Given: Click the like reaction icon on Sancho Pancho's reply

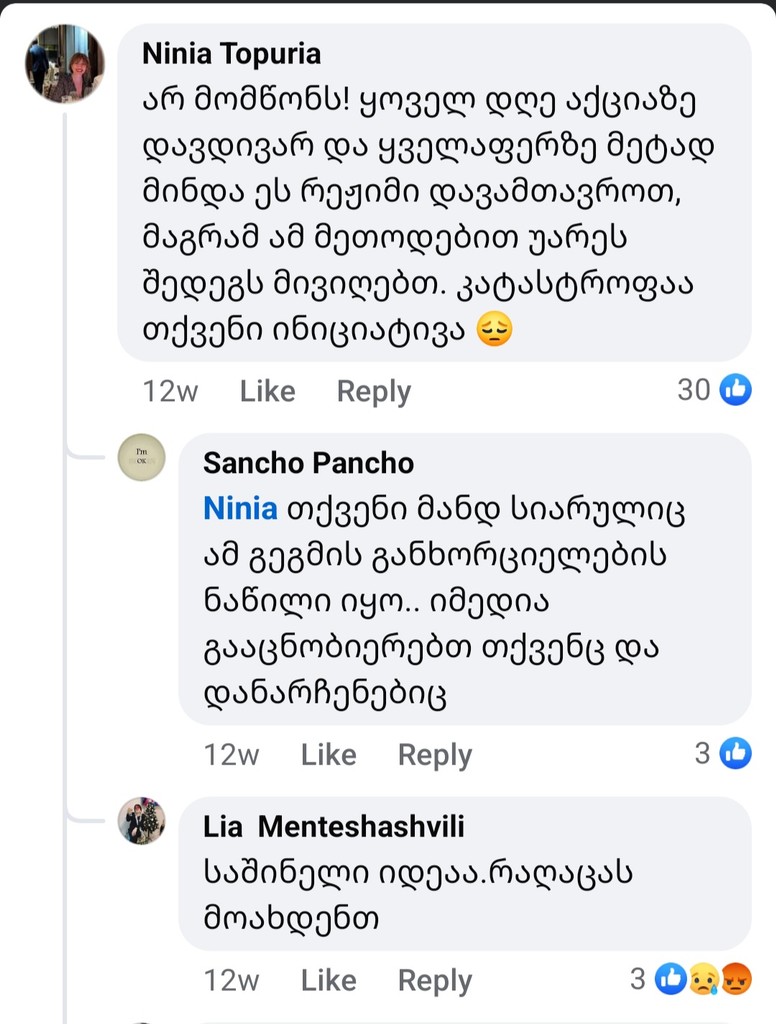Looking at the screenshot, I should [x=736, y=753].
